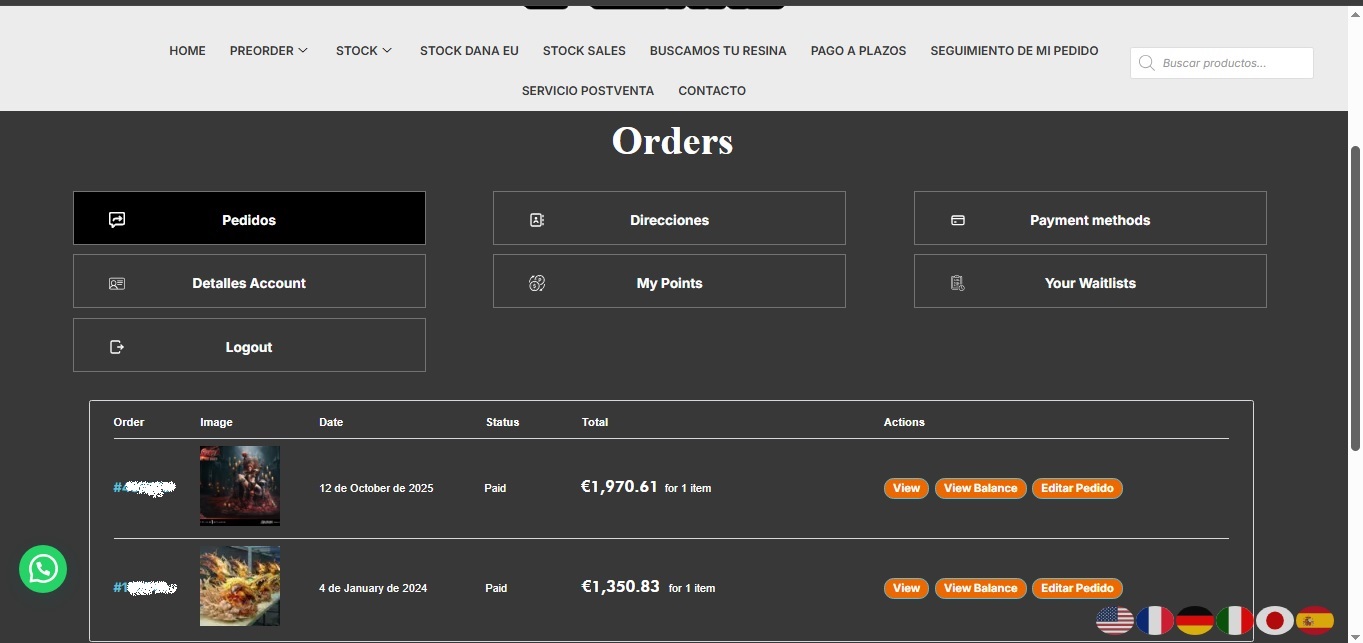Screen dimensions: 1363x643
Task: Select Japanese flag language icon
Action: click(x=1275, y=620)
